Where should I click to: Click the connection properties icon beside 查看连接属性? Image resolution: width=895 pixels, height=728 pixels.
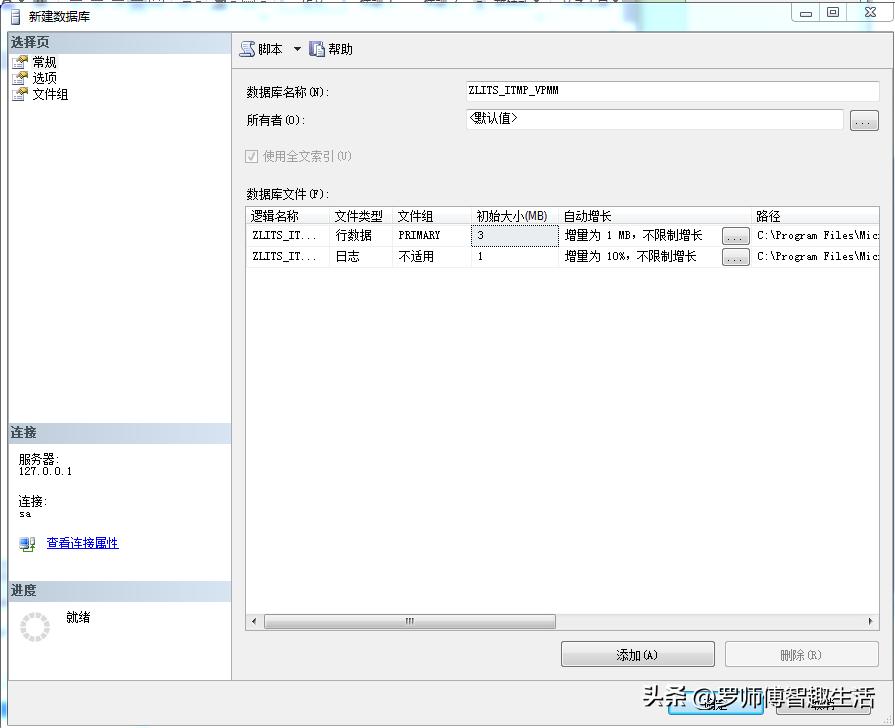point(25,543)
